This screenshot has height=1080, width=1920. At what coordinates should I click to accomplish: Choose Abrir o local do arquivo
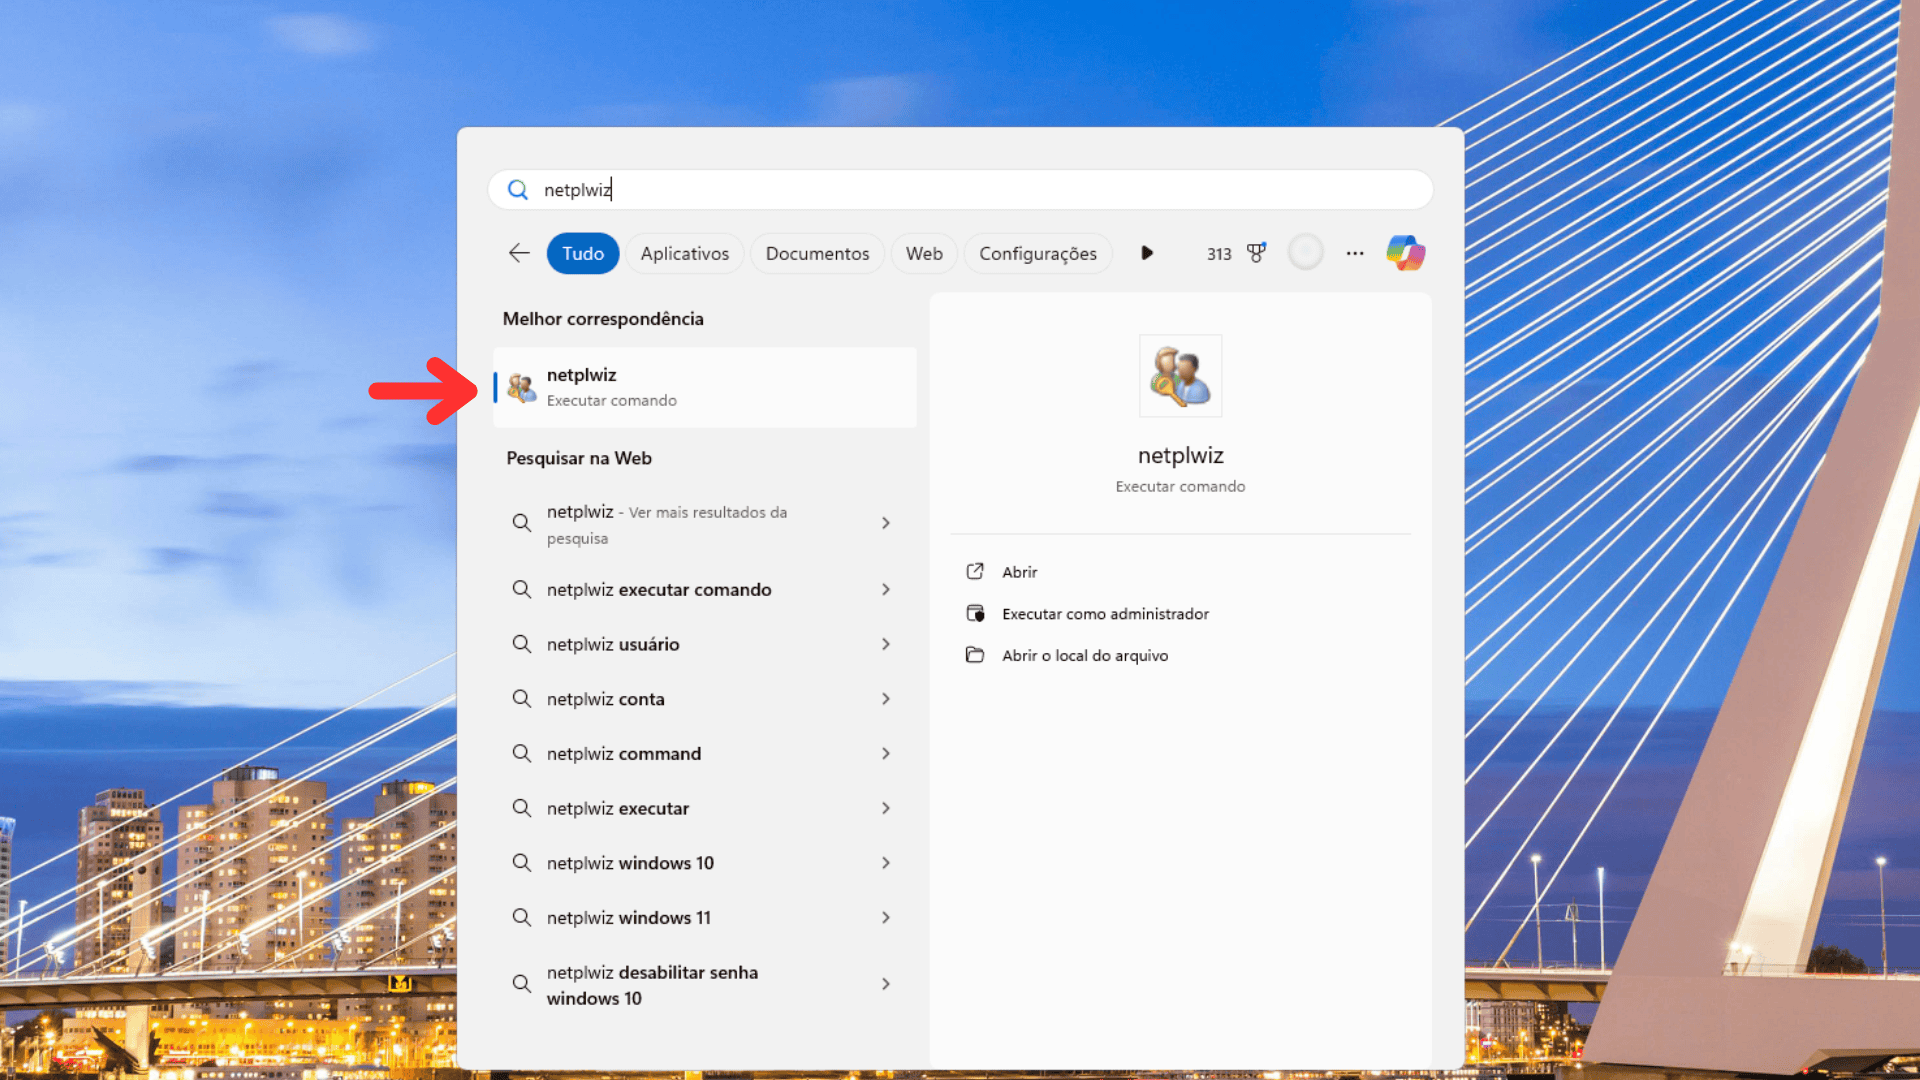click(x=1085, y=656)
